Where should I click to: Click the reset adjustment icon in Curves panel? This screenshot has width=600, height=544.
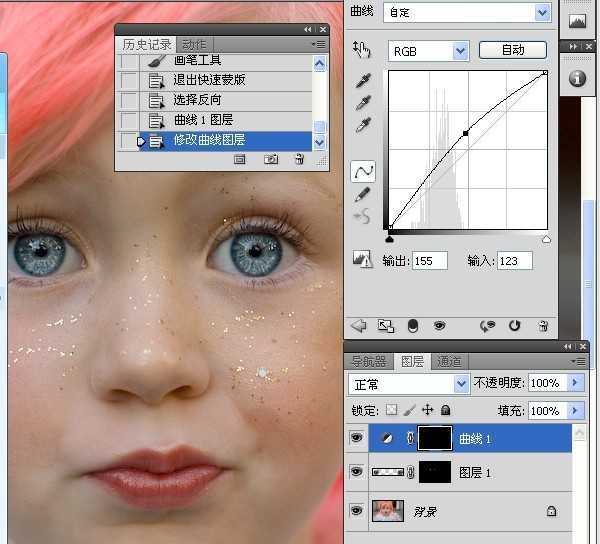(x=515, y=325)
